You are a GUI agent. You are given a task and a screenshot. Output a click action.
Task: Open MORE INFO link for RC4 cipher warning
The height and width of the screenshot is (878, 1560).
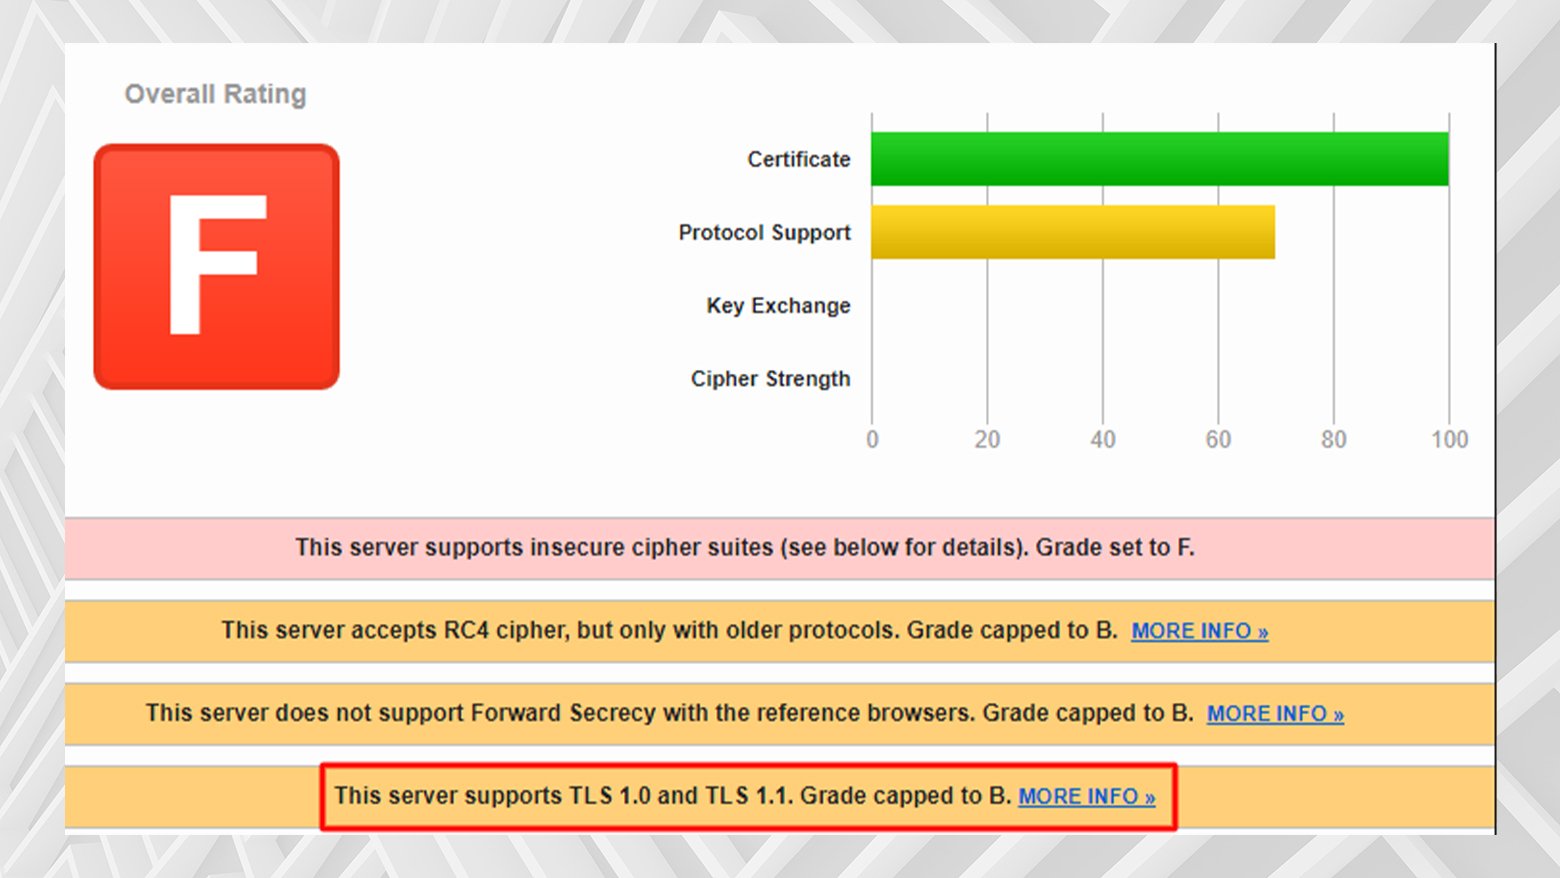pos(1200,631)
